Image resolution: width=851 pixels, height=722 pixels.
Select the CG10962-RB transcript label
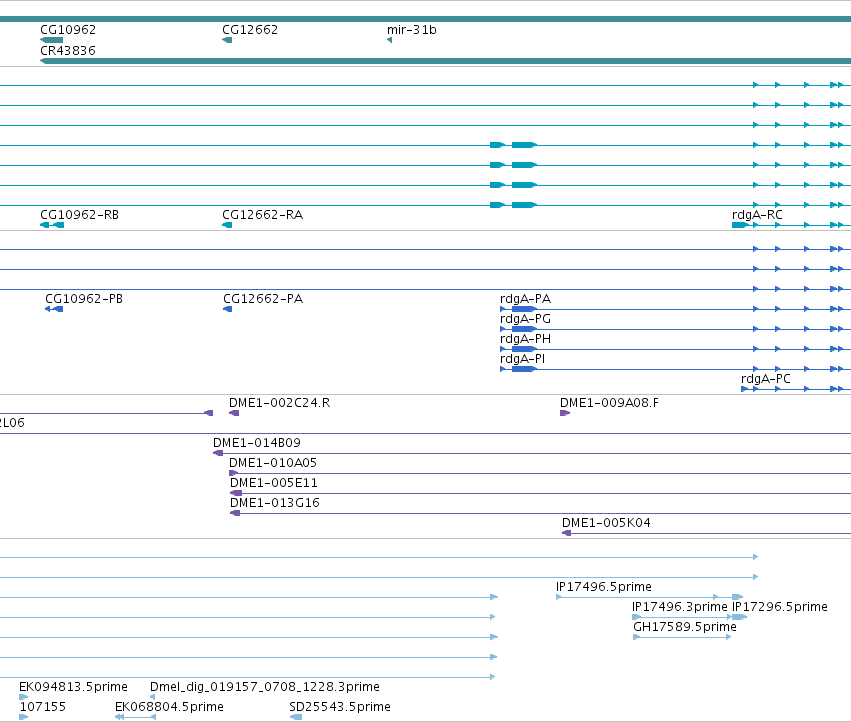[x=79, y=215]
